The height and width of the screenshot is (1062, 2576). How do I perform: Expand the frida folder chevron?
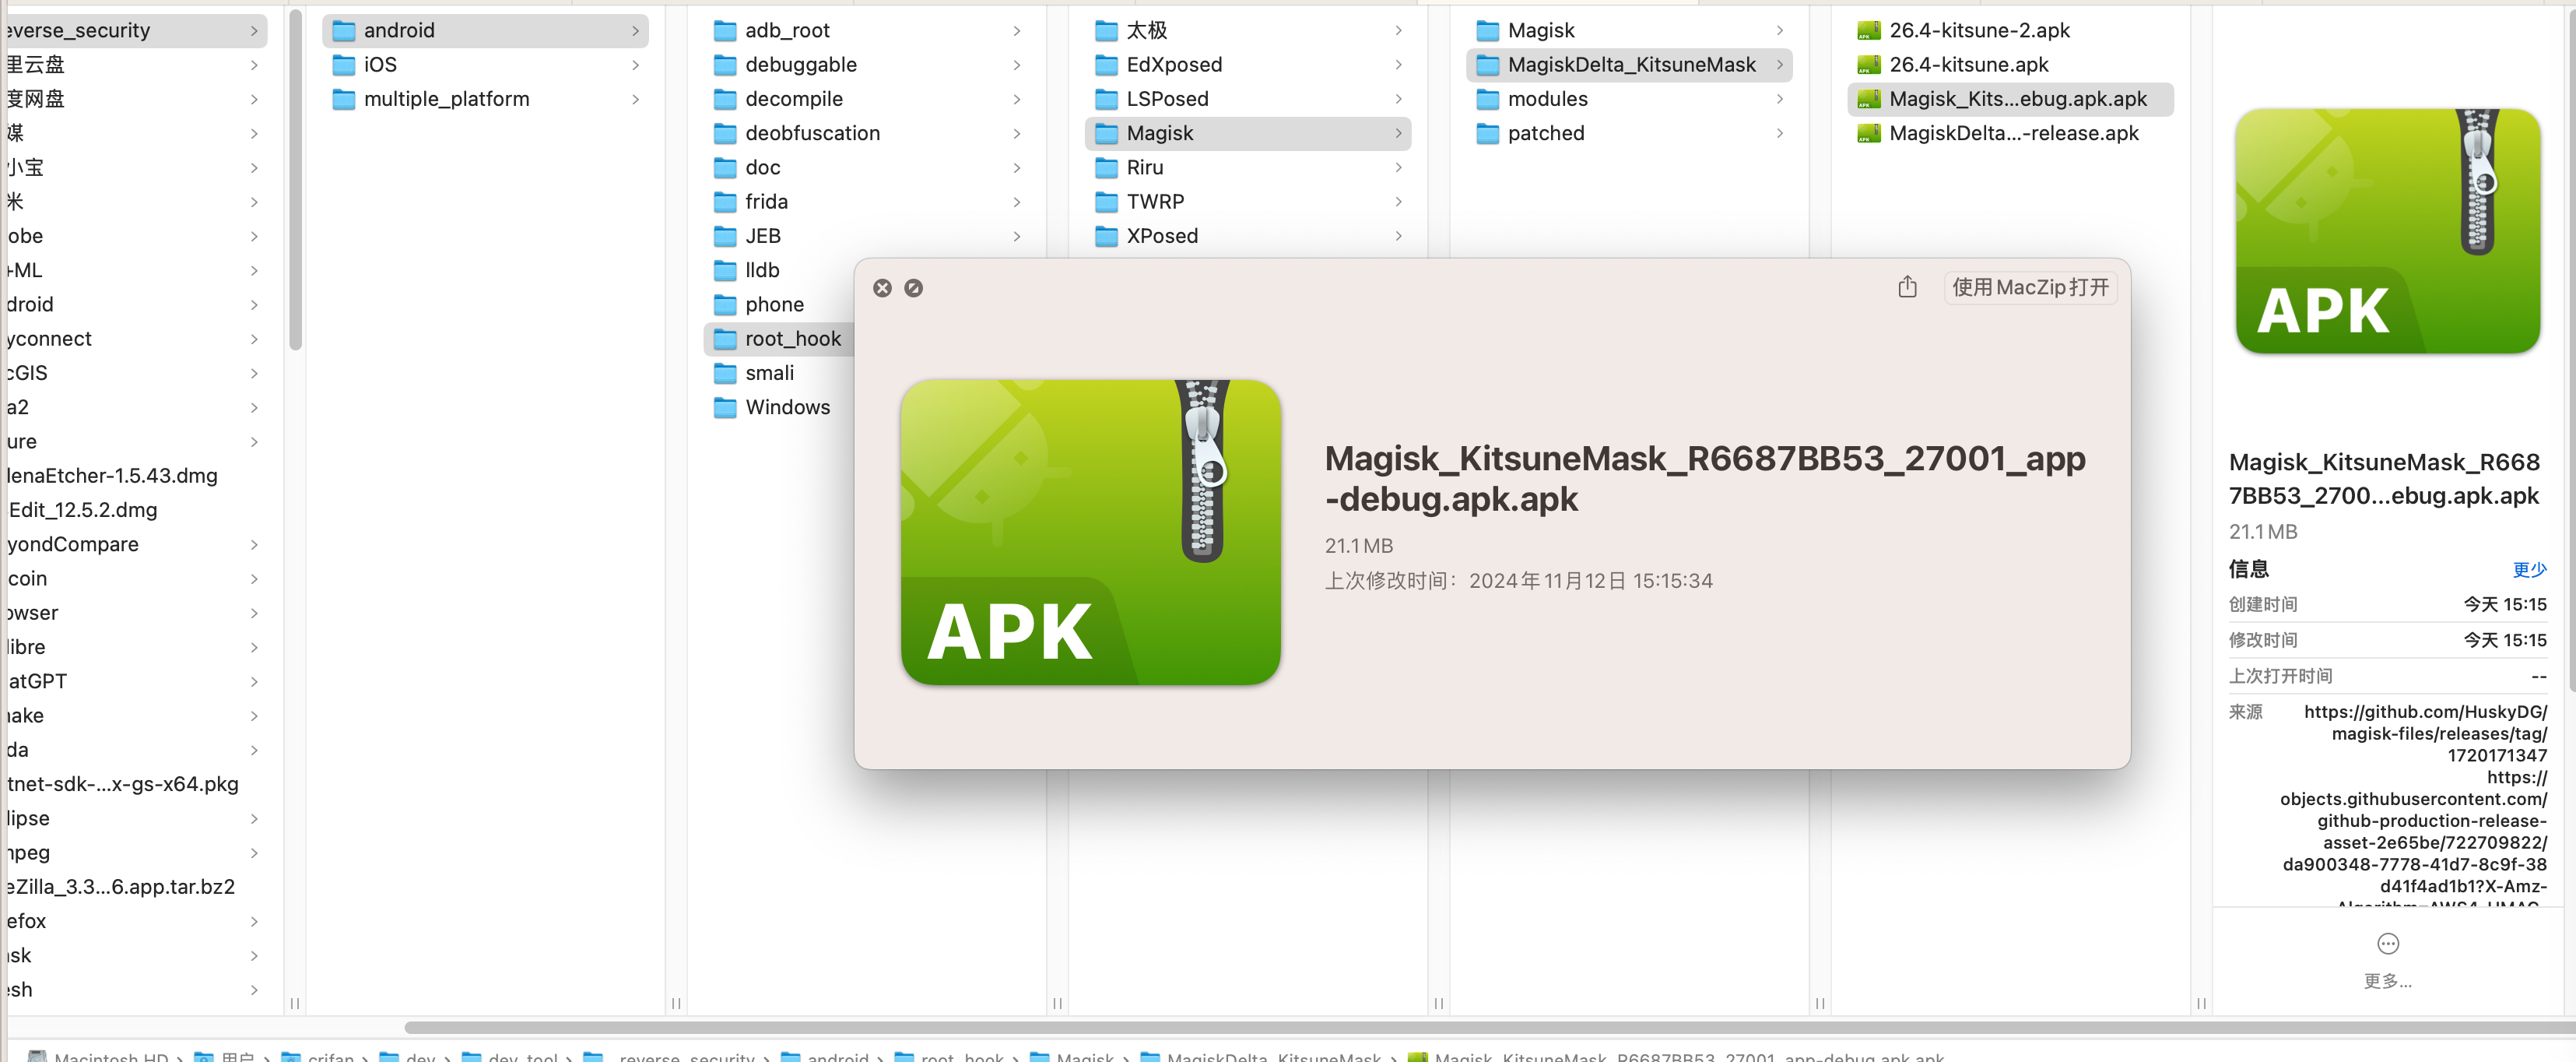pos(1017,202)
